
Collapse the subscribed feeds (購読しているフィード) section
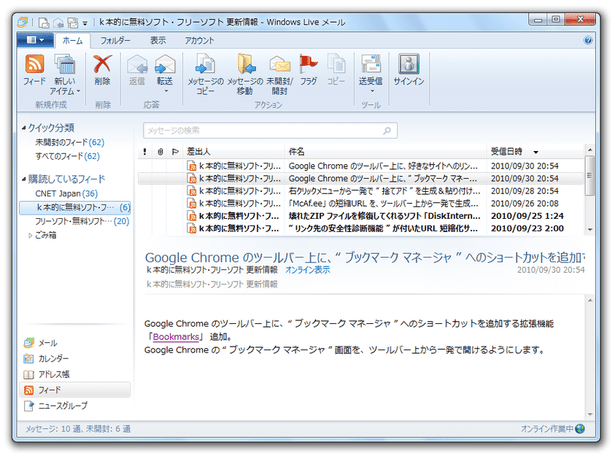coord(24,179)
